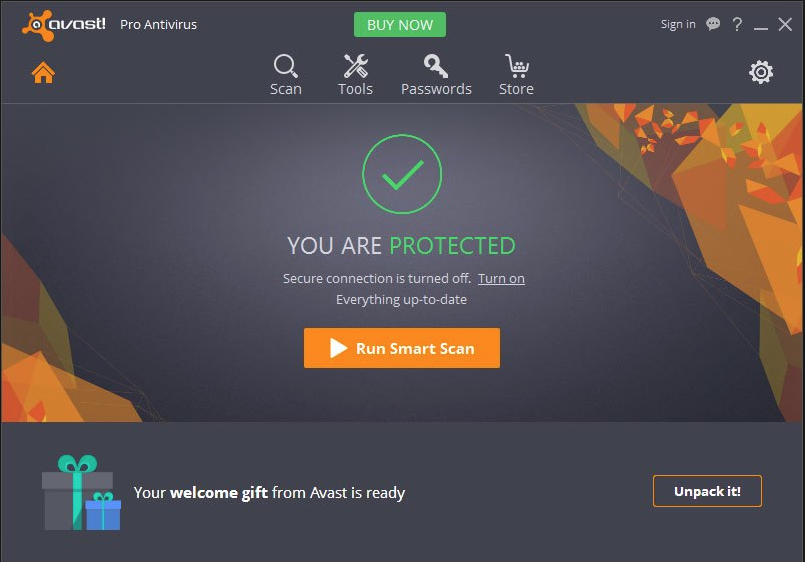
Task: Go to the orange Home icon
Action: (43, 72)
